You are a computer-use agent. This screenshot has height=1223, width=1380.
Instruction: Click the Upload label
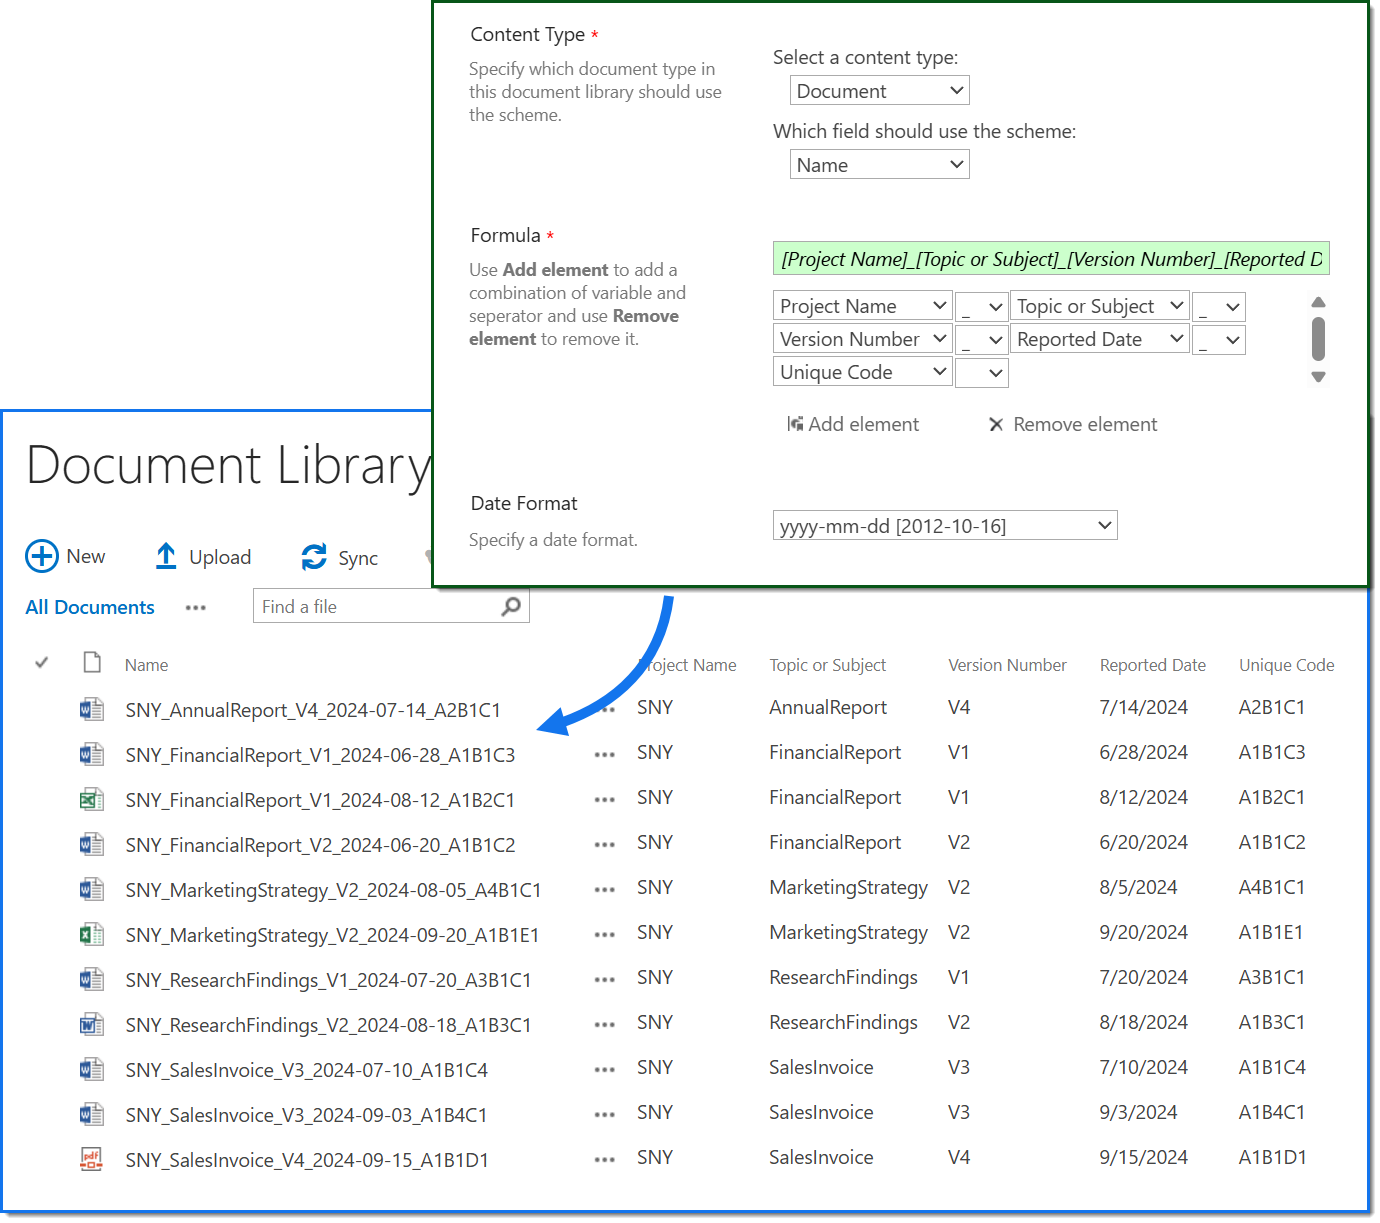coord(220,557)
